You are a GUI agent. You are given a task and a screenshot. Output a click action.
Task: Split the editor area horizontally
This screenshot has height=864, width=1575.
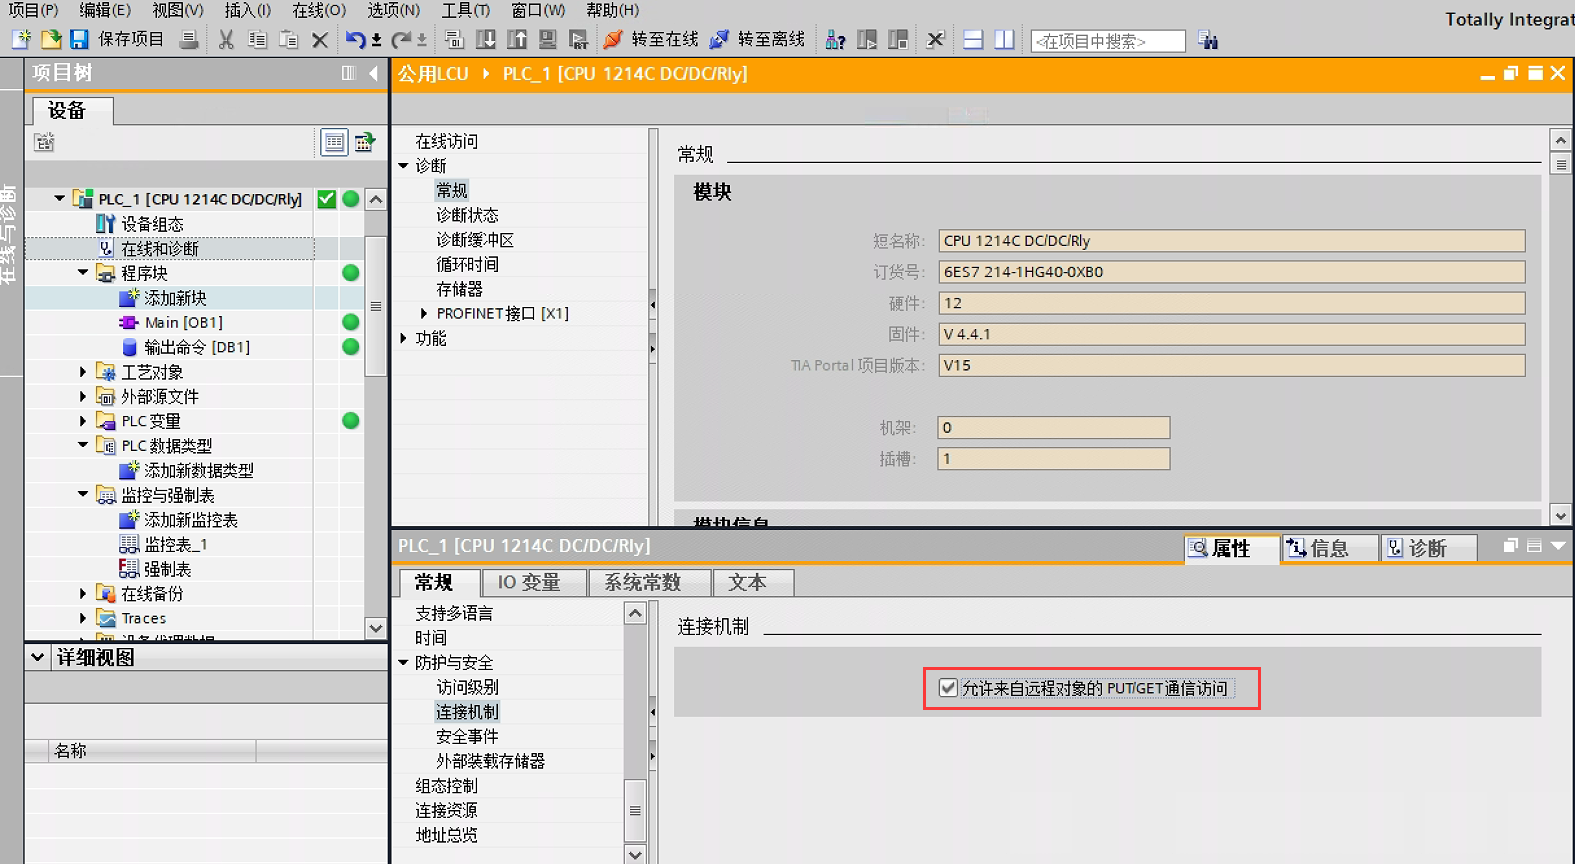tap(973, 40)
